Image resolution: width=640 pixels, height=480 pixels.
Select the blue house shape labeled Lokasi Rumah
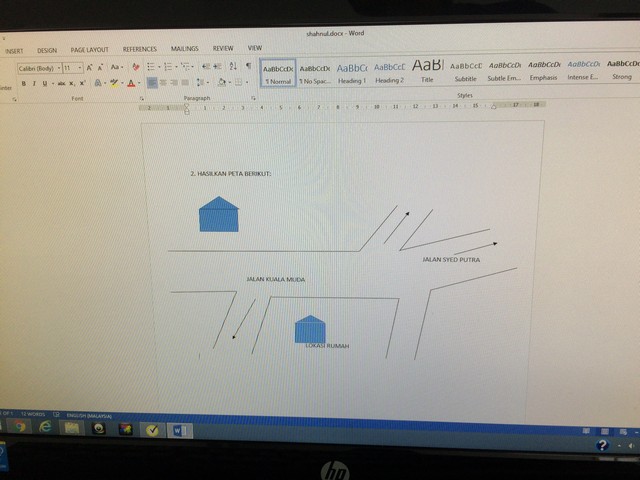310,329
